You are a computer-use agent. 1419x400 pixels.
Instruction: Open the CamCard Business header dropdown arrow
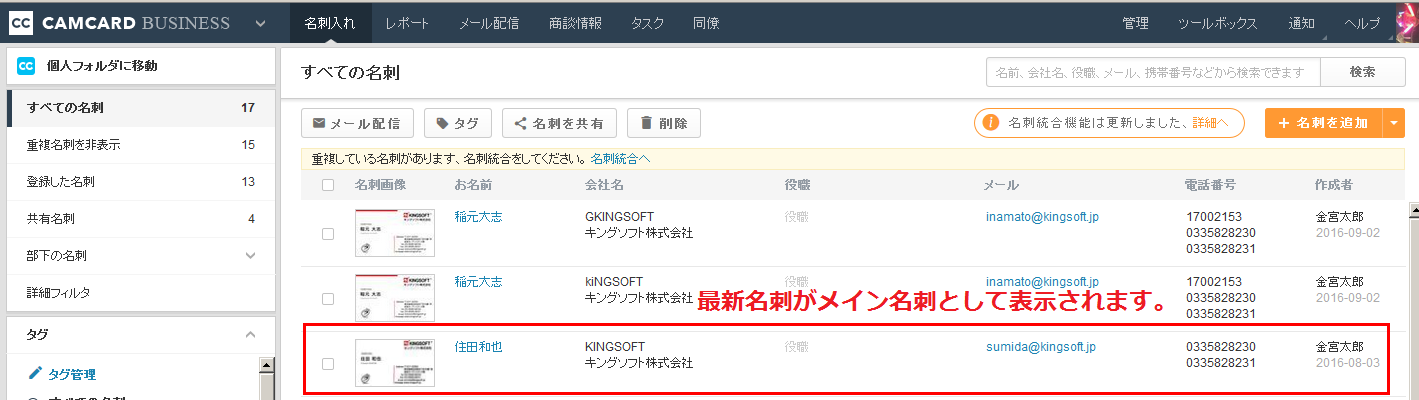click(261, 23)
